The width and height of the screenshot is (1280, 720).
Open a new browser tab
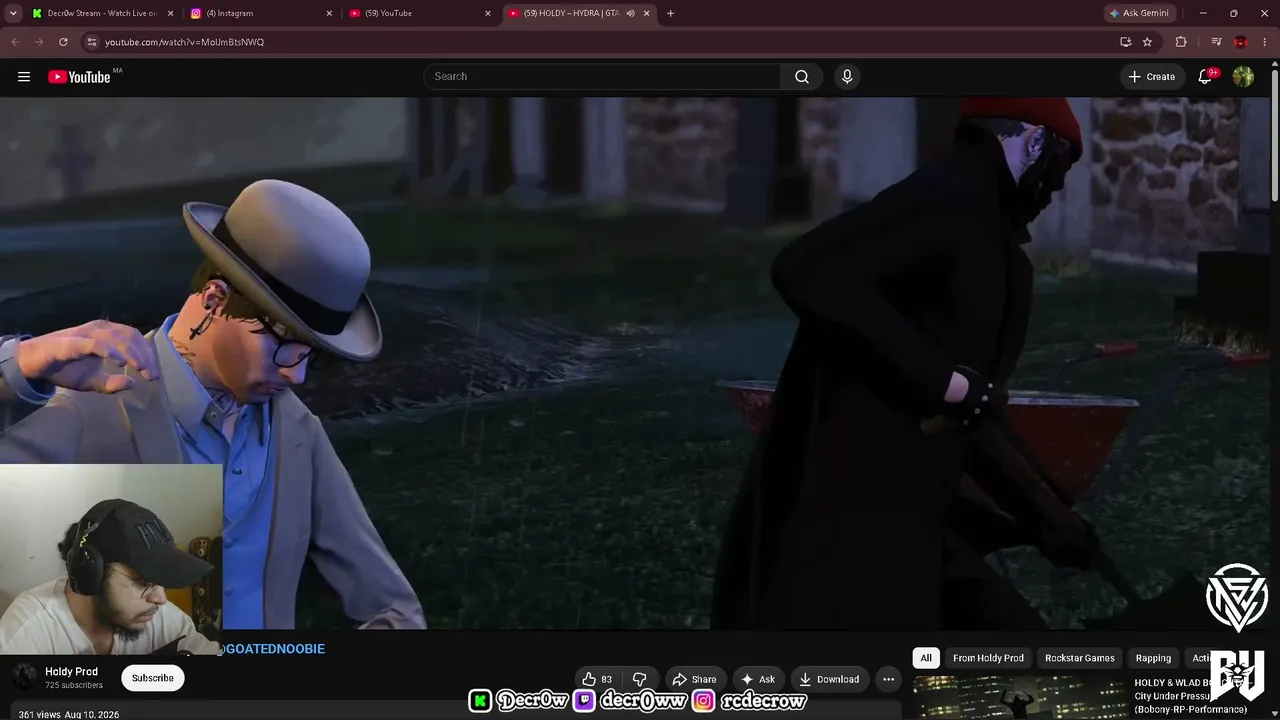(670, 13)
